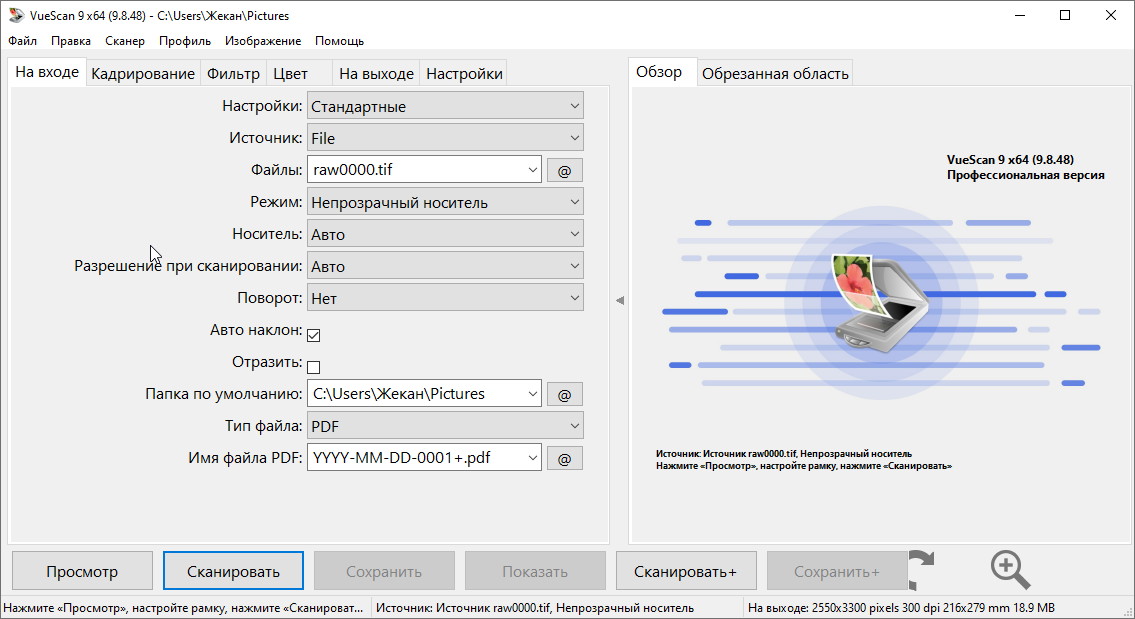Click the zoom-in magnifier icon
Image resolution: width=1135 pixels, height=619 pixels.
(1009, 570)
